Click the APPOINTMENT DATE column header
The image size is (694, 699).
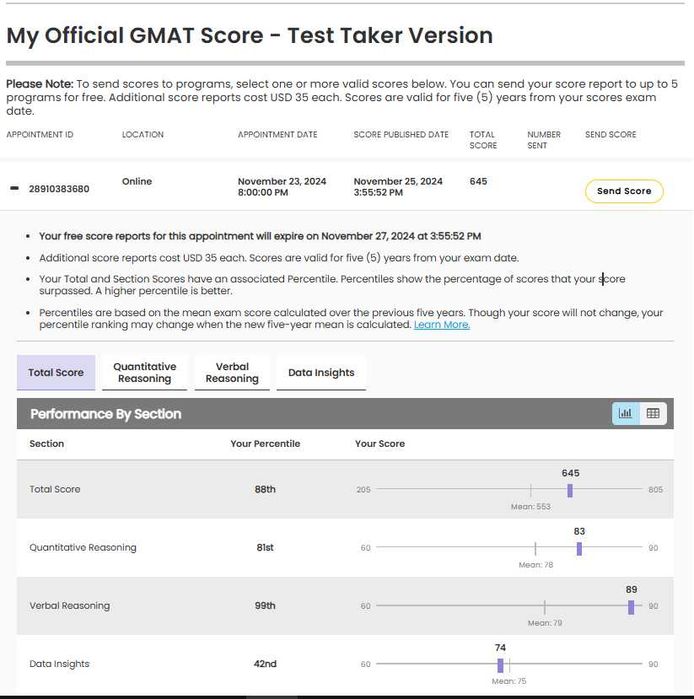(x=278, y=135)
